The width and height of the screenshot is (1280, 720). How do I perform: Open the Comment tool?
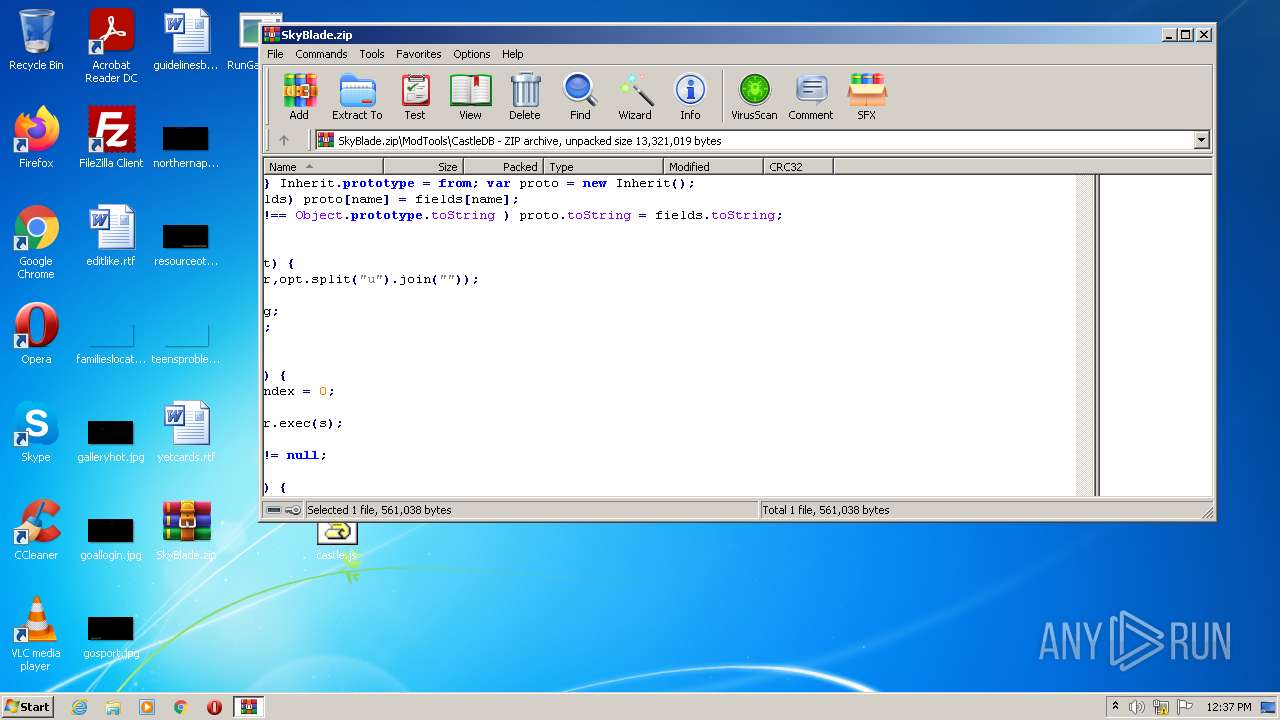[810, 97]
